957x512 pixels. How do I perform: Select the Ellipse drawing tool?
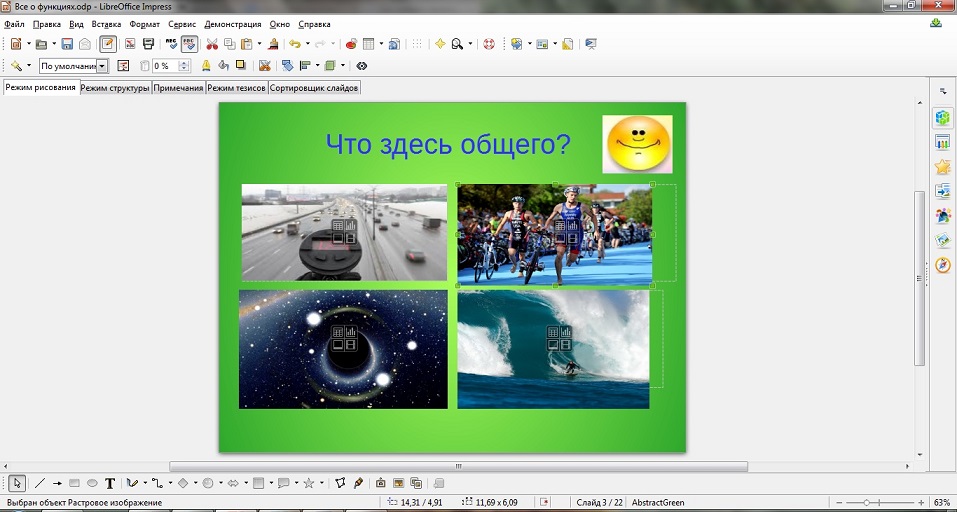pos(92,484)
